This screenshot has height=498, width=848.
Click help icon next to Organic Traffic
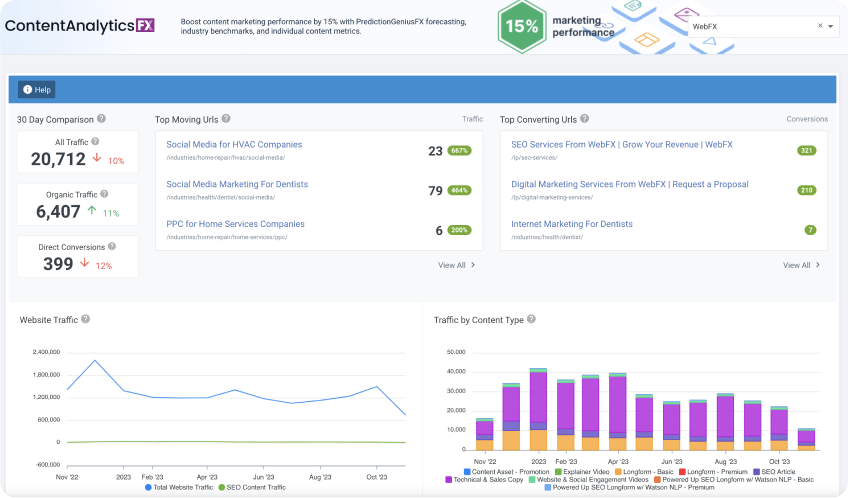click(104, 194)
